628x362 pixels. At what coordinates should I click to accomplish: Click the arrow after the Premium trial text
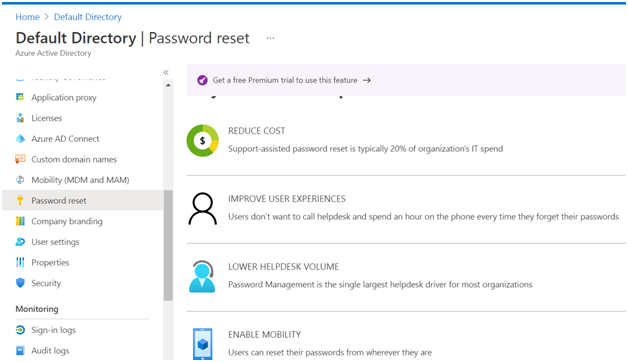coord(366,80)
